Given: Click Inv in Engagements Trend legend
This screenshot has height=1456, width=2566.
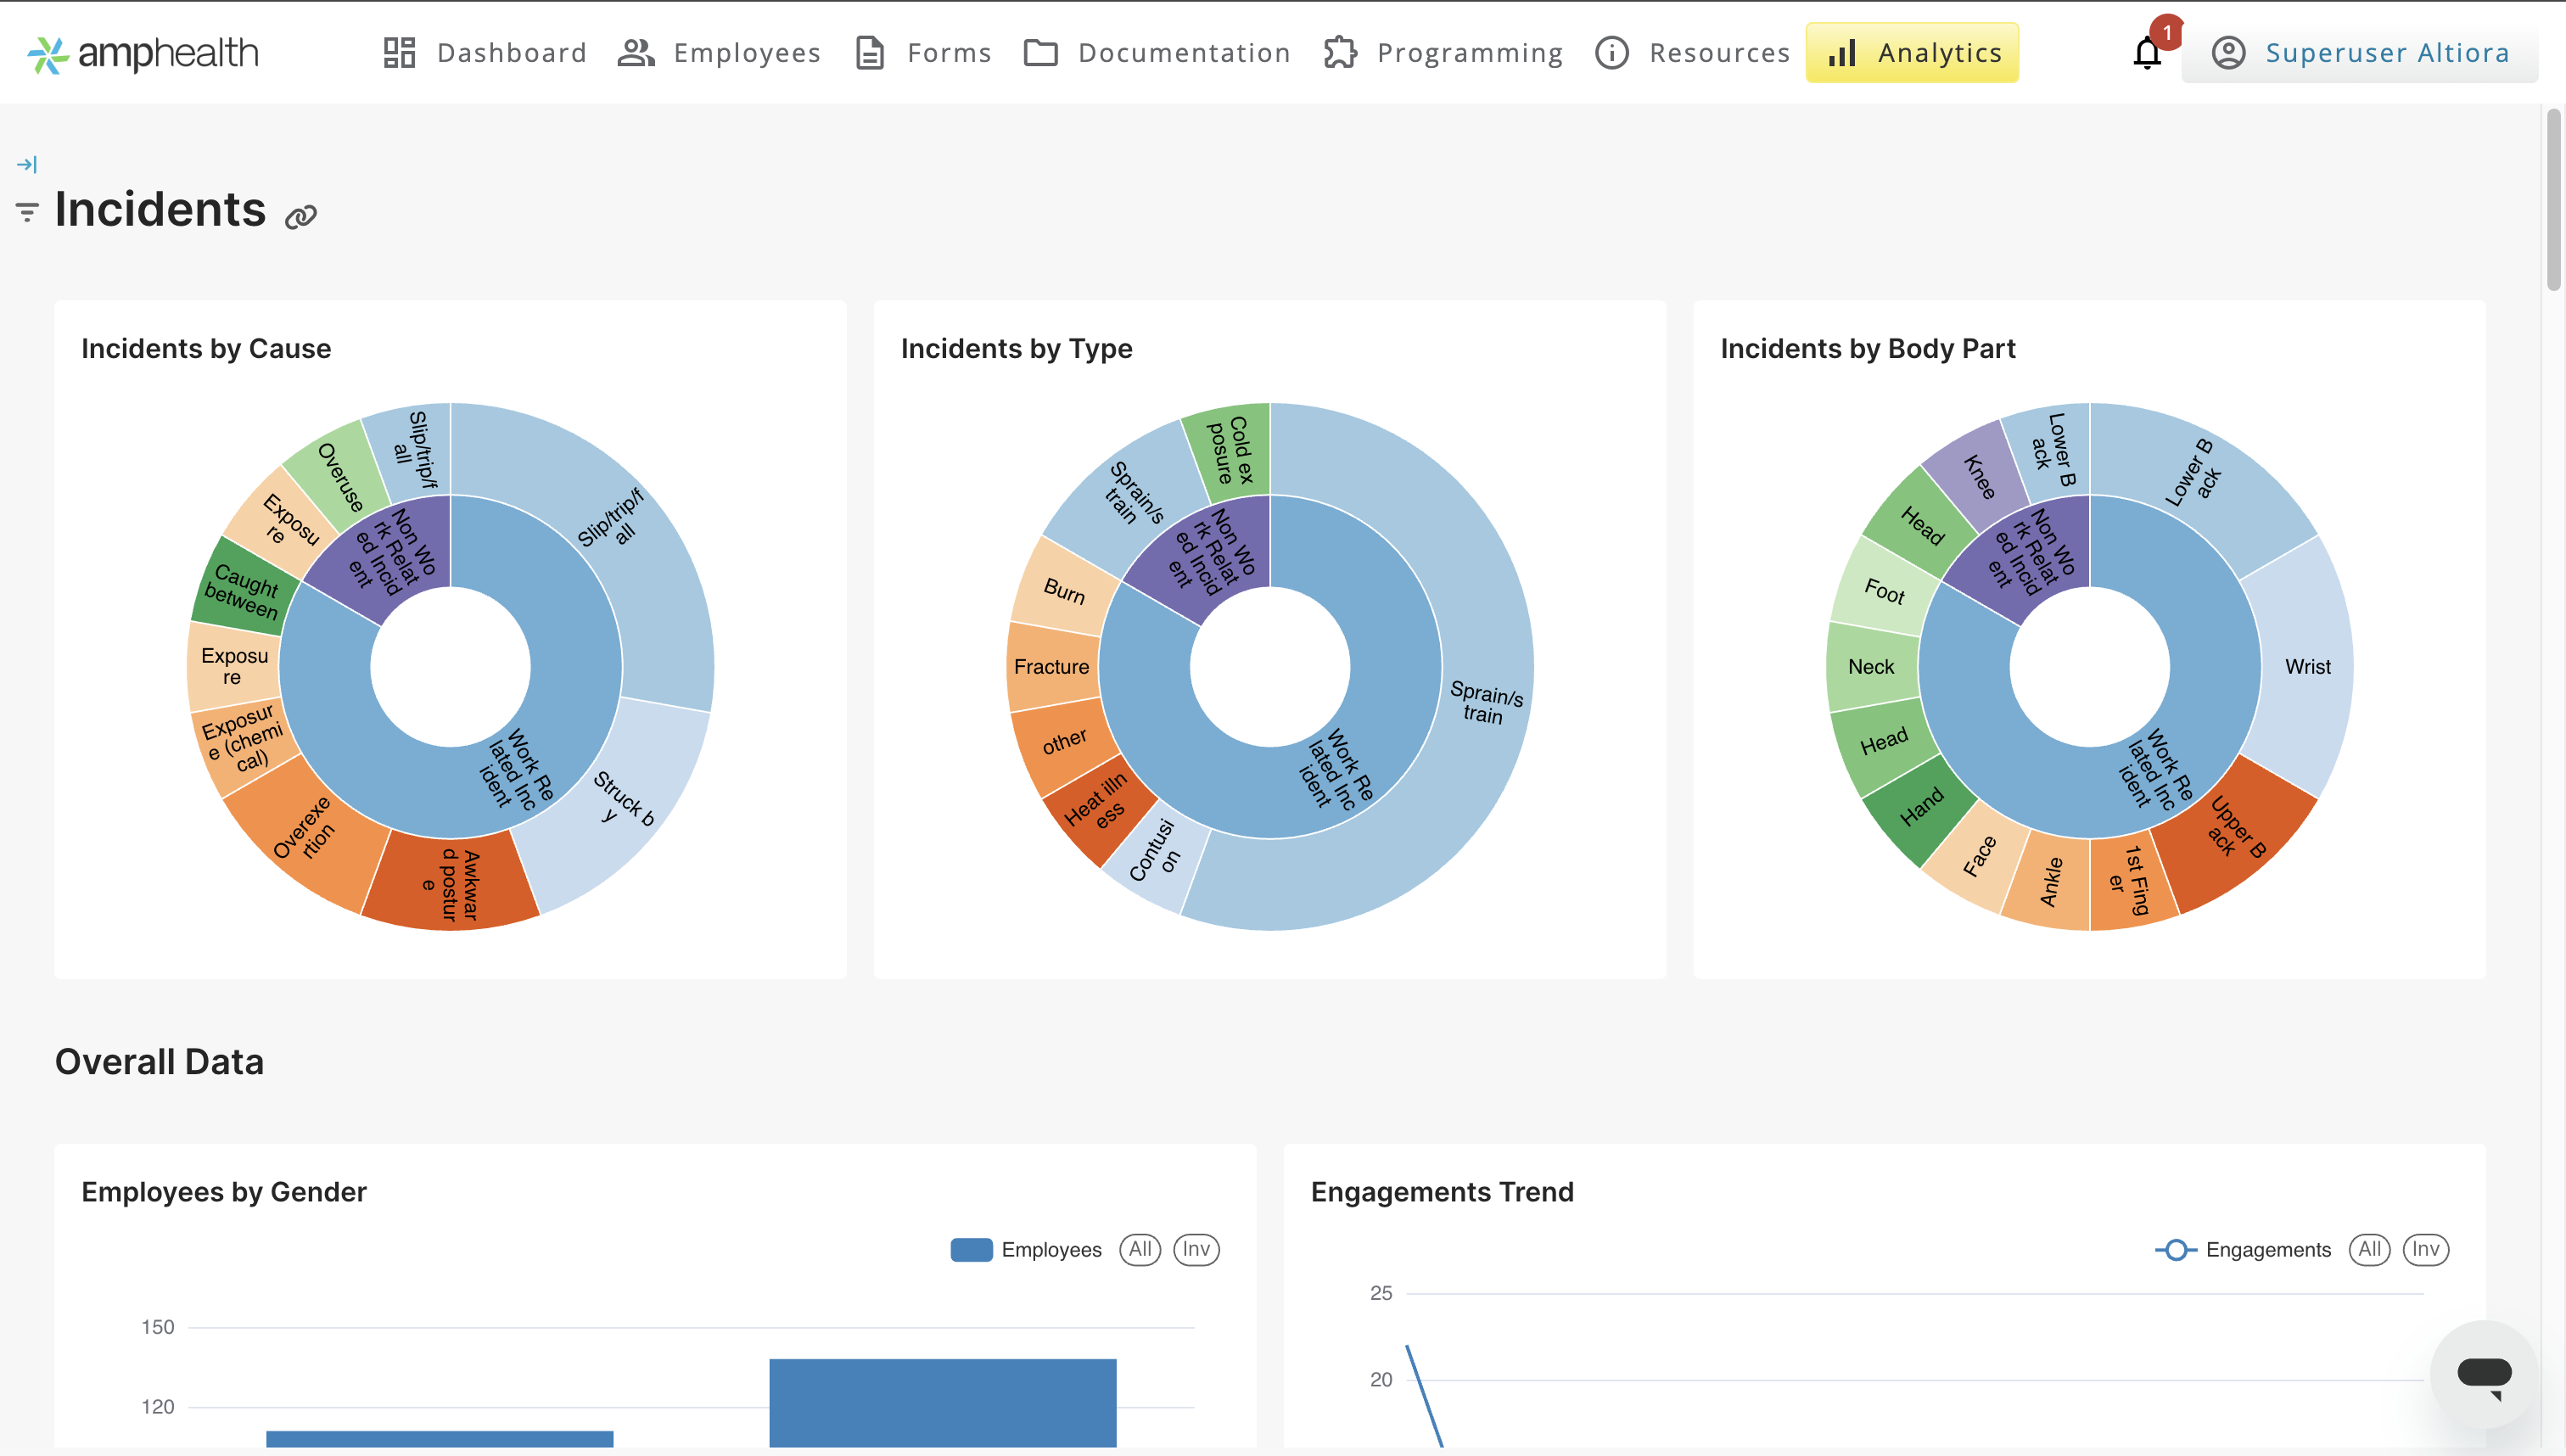Looking at the screenshot, I should coord(2426,1250).
